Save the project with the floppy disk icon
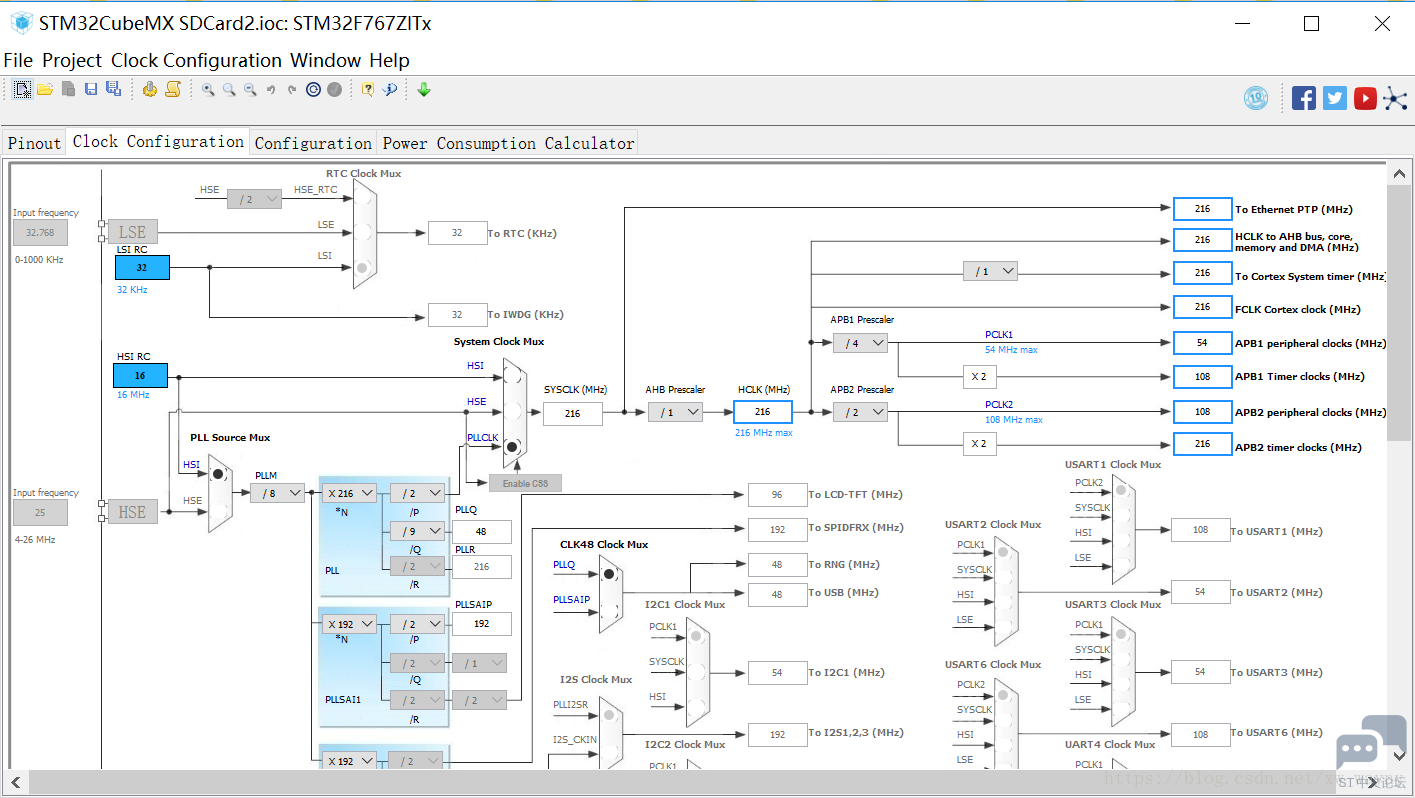Viewport: 1415px width, 798px height. click(x=91, y=90)
